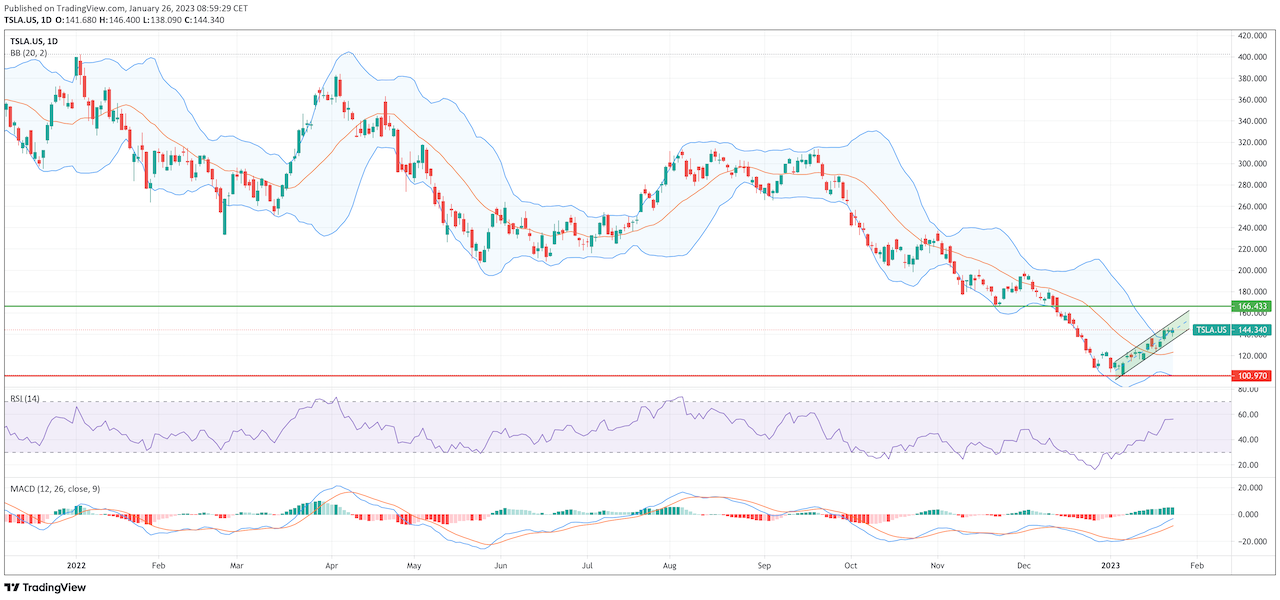Select the red support horizontal line

coord(600,376)
